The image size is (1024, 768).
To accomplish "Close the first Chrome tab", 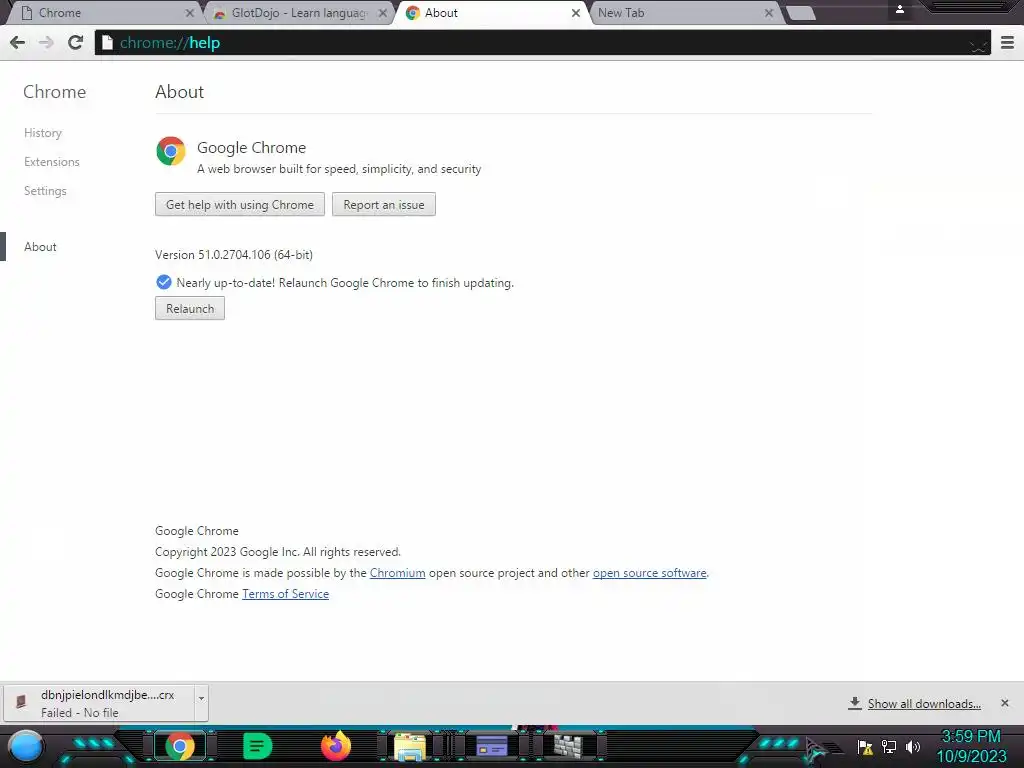I will [189, 13].
